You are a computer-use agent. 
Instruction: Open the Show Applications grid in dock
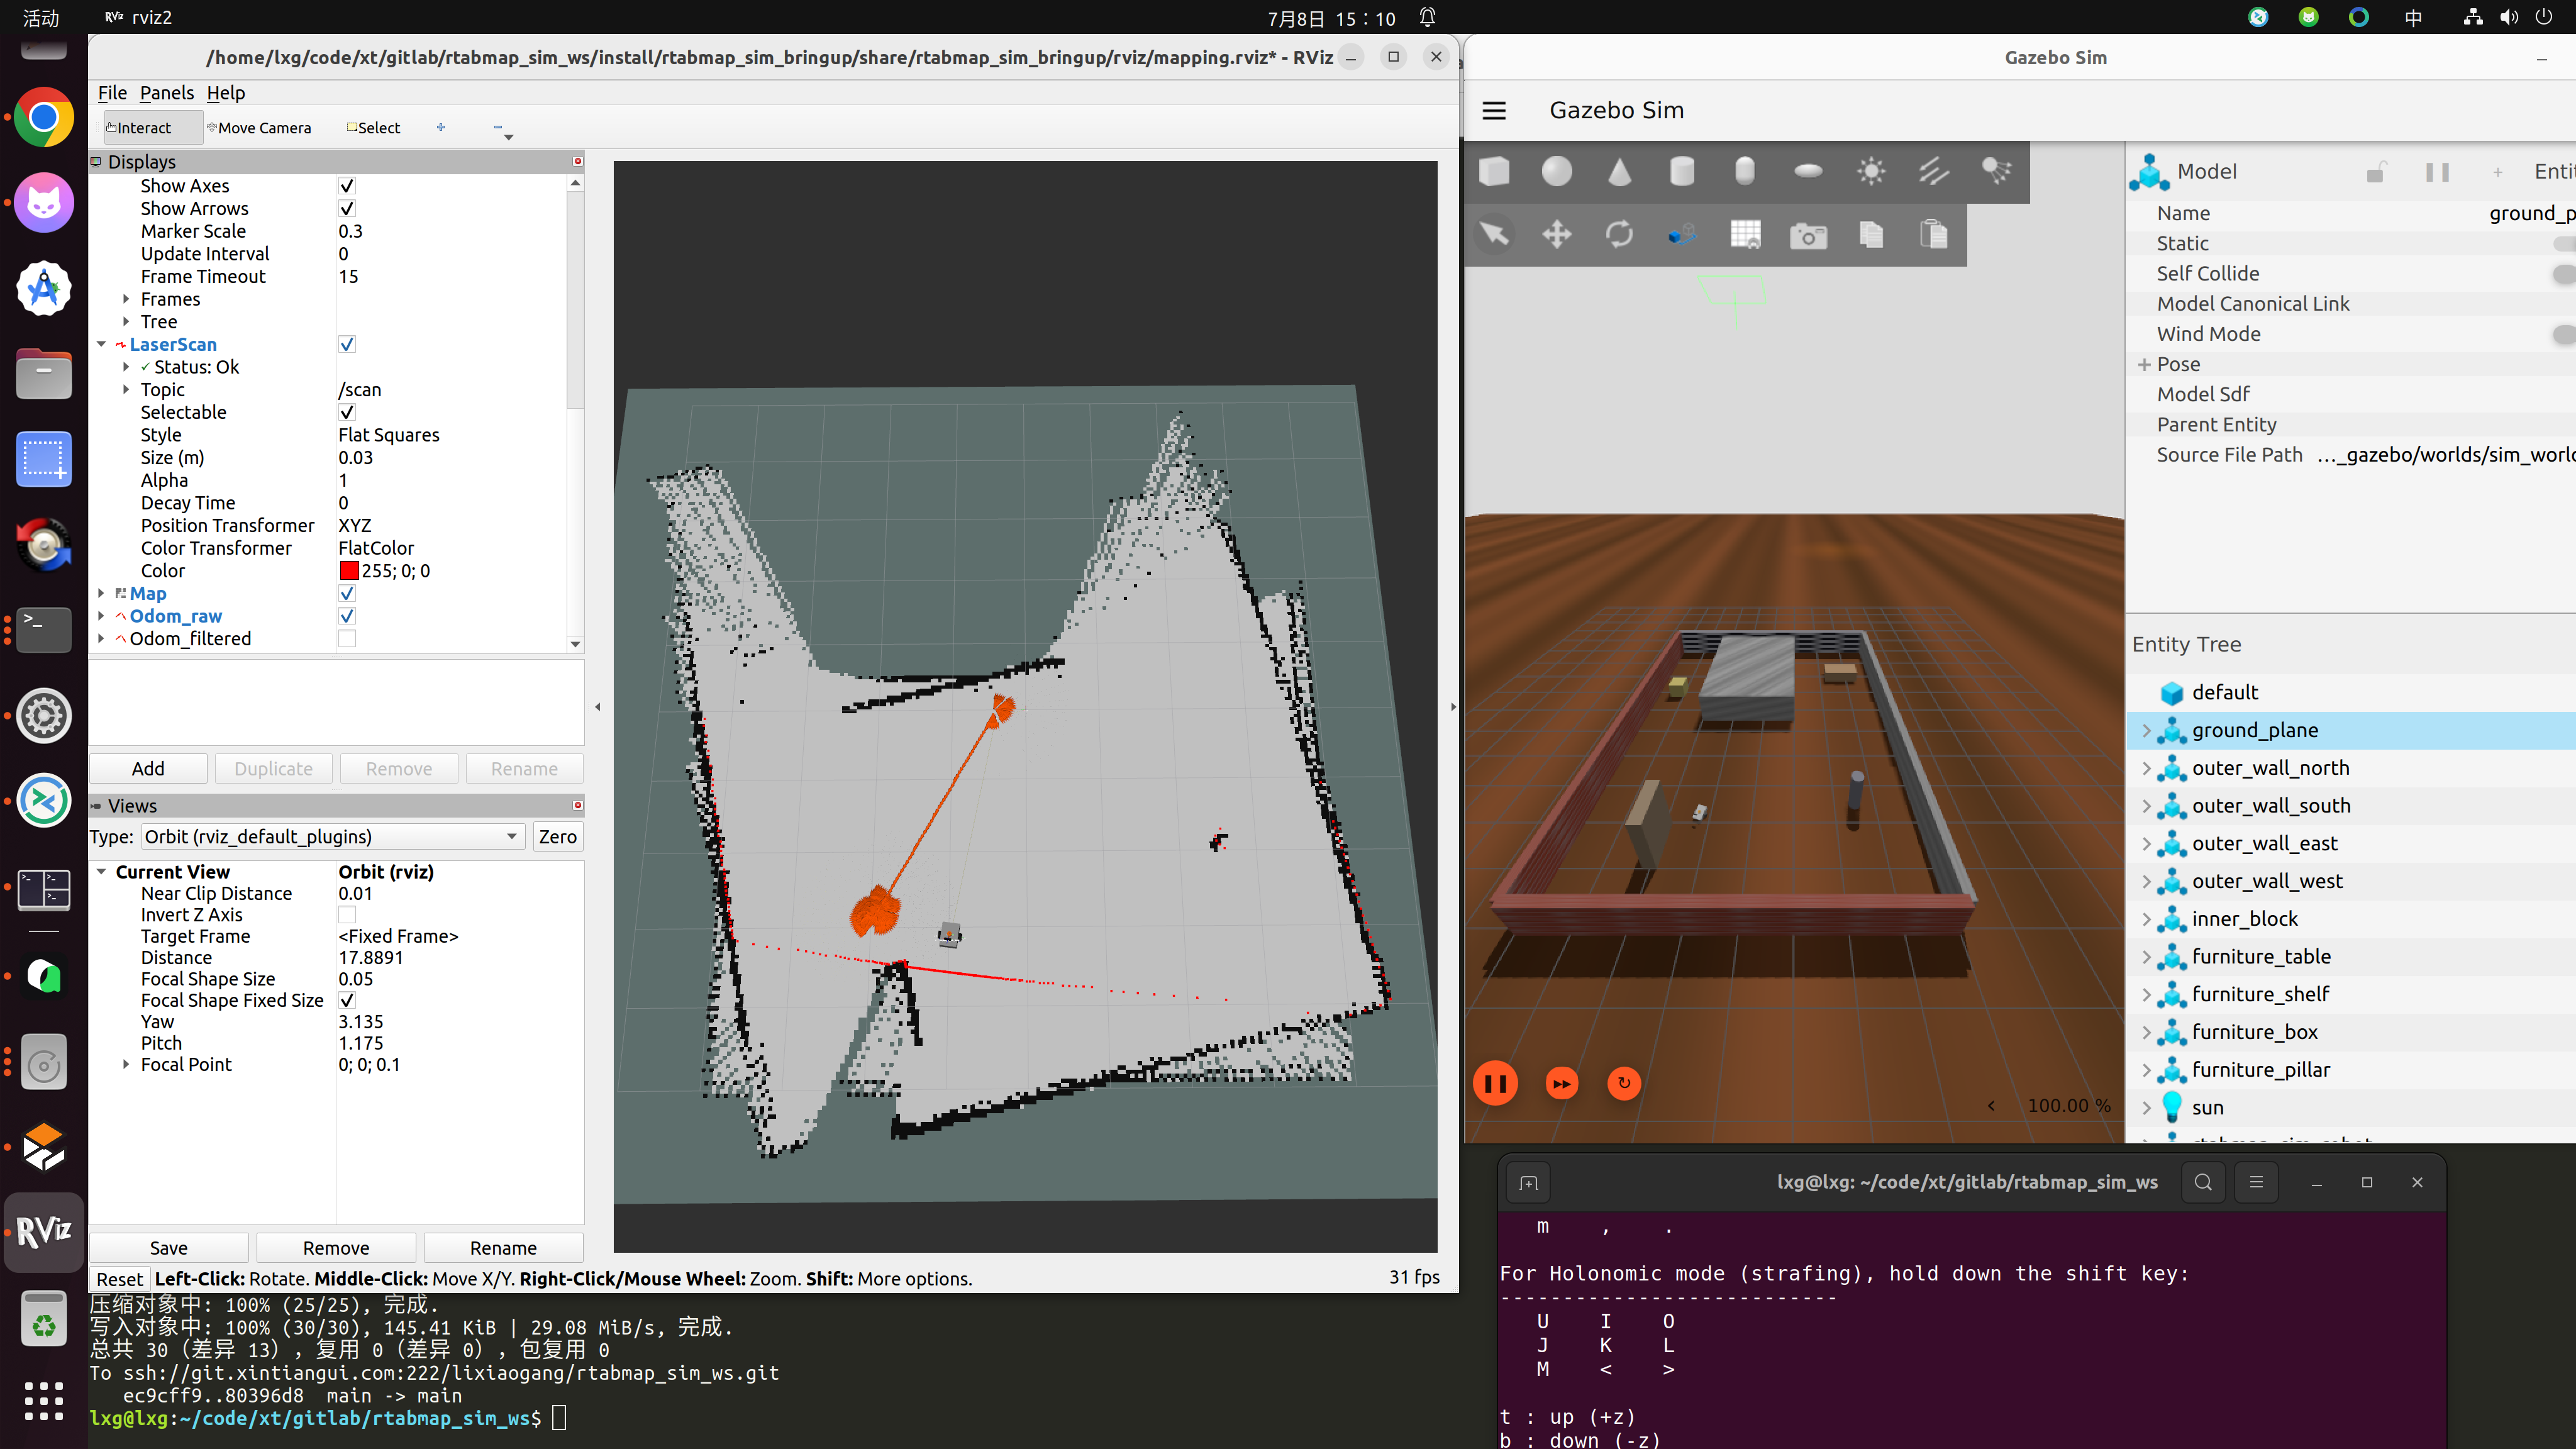coord(44,1401)
